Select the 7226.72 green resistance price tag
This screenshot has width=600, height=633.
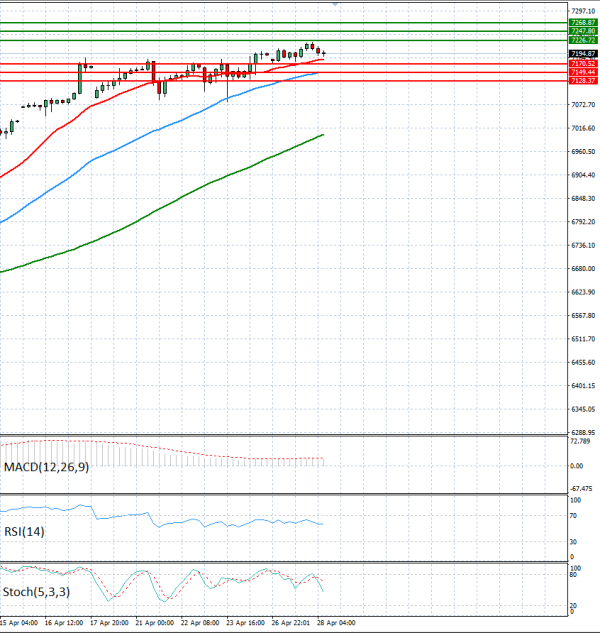[x=582, y=40]
